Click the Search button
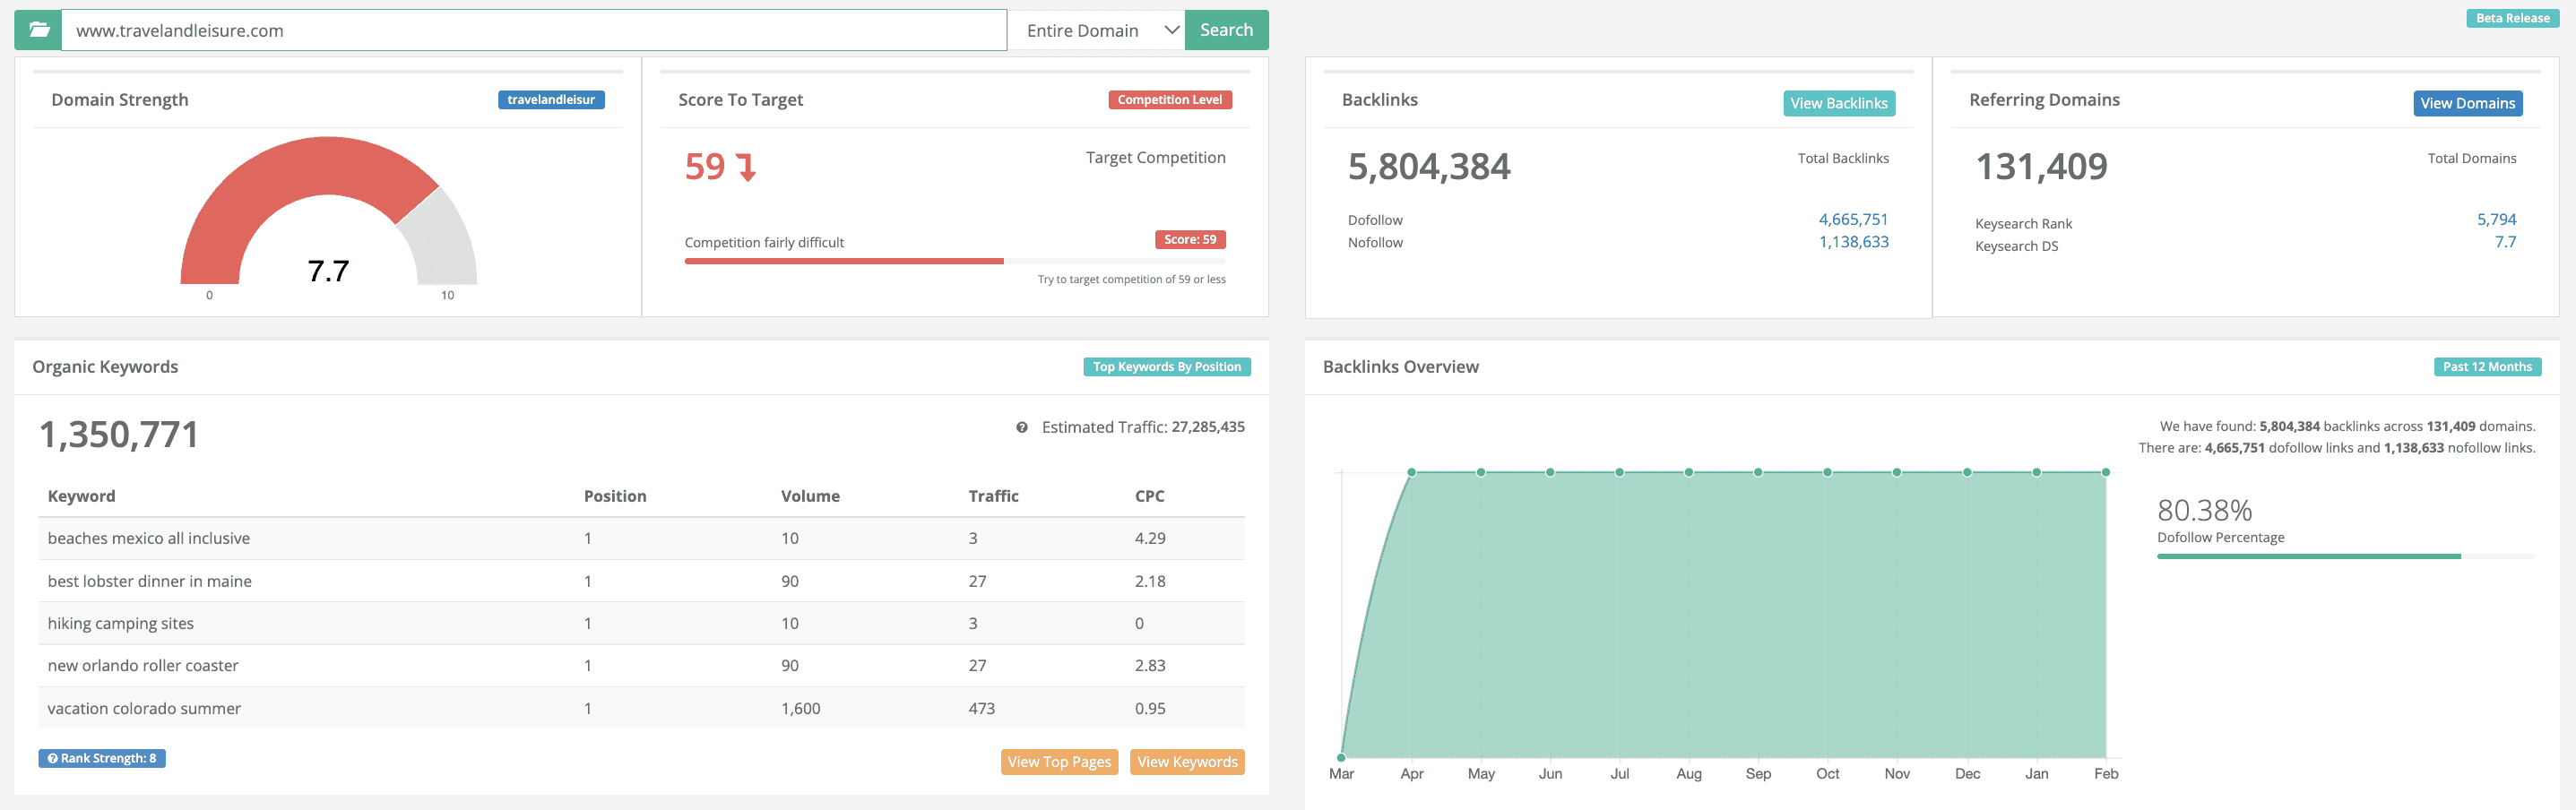Image resolution: width=2576 pixels, height=810 pixels. coord(1226,30)
